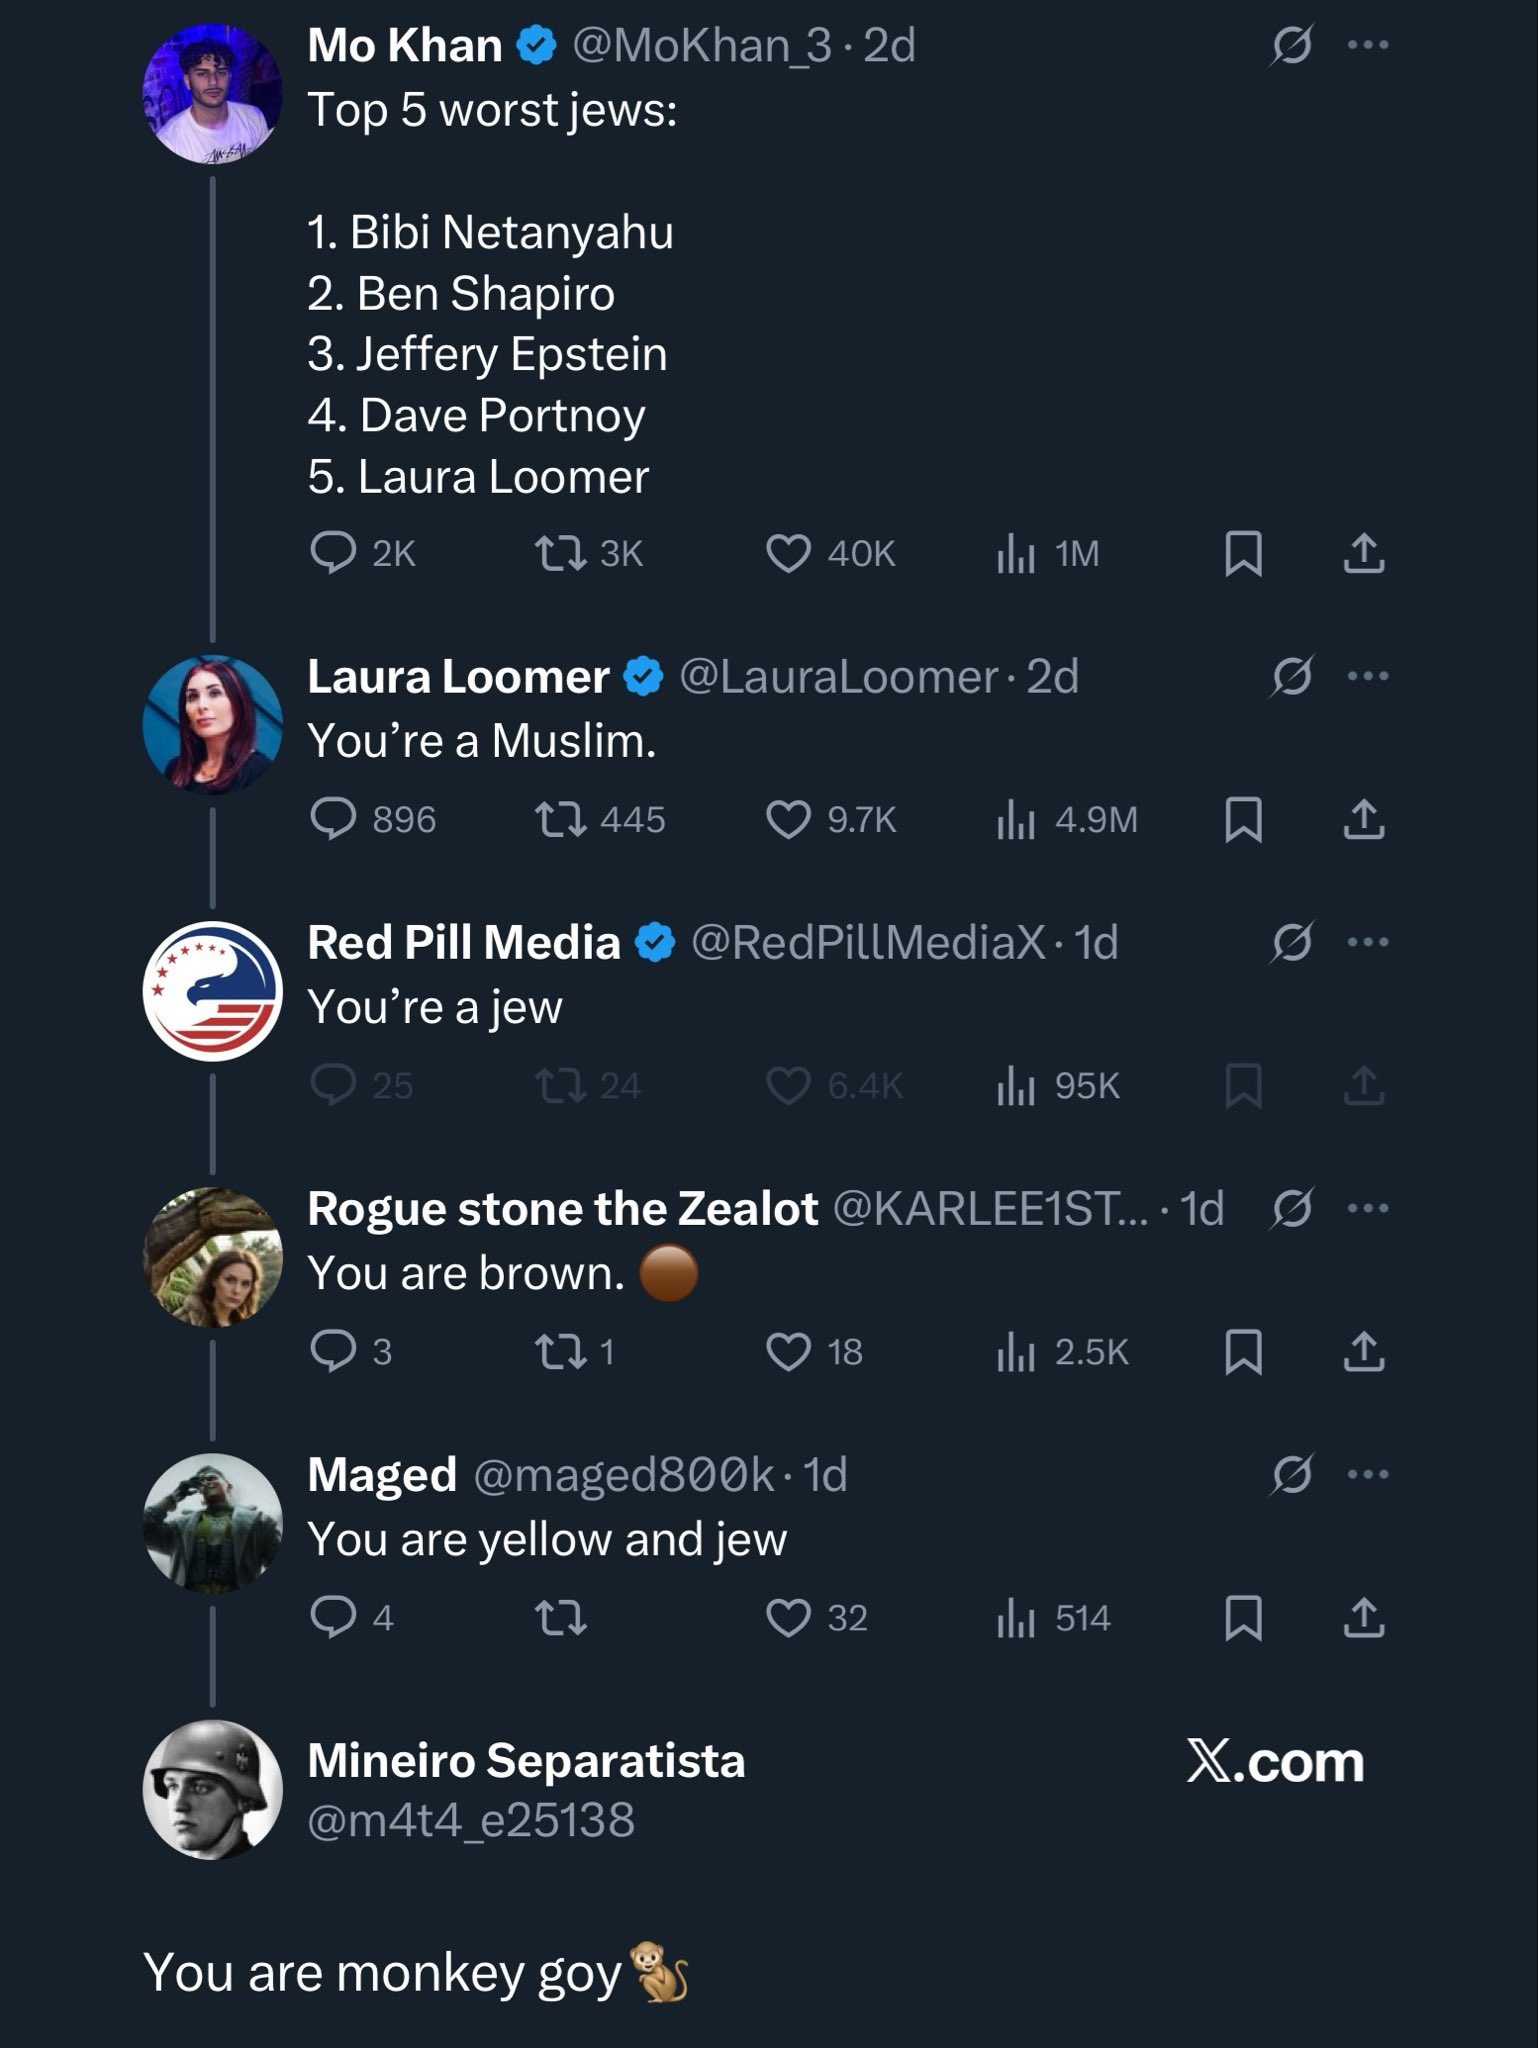Open more options on Laura Loomer's reply
This screenshot has height=2048, width=1538.
coord(1368,677)
